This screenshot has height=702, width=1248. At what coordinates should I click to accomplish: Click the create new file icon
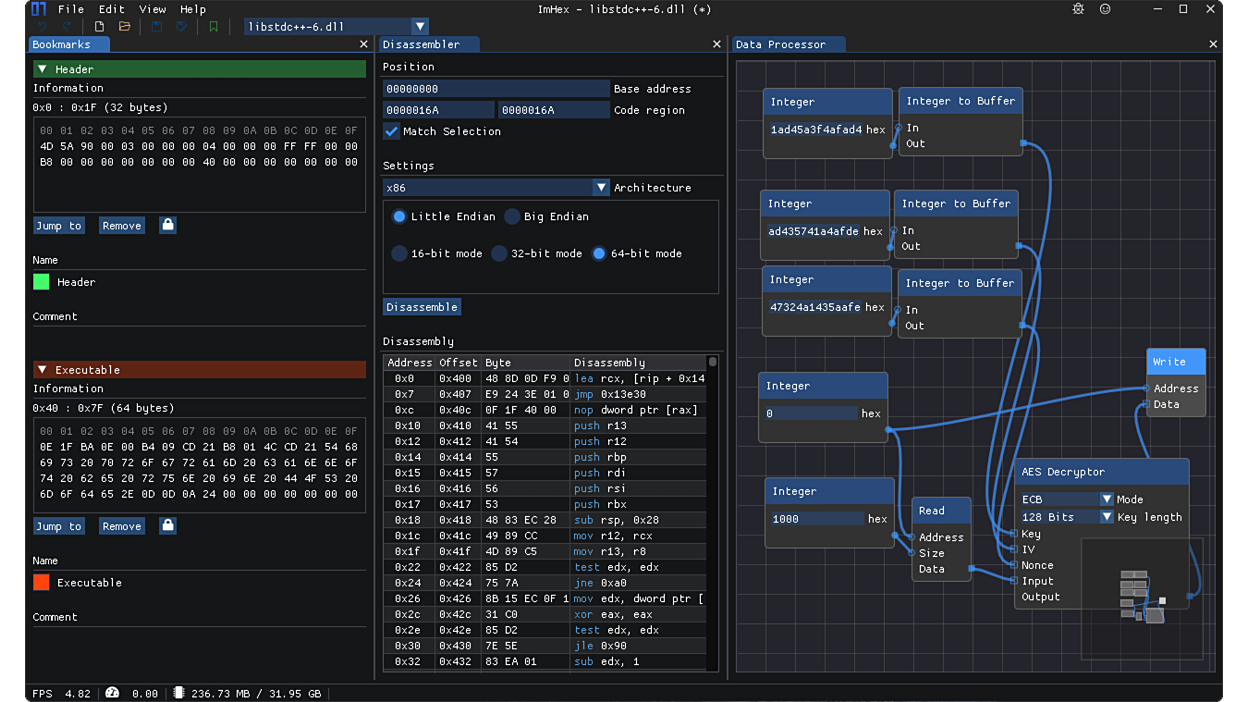99,27
